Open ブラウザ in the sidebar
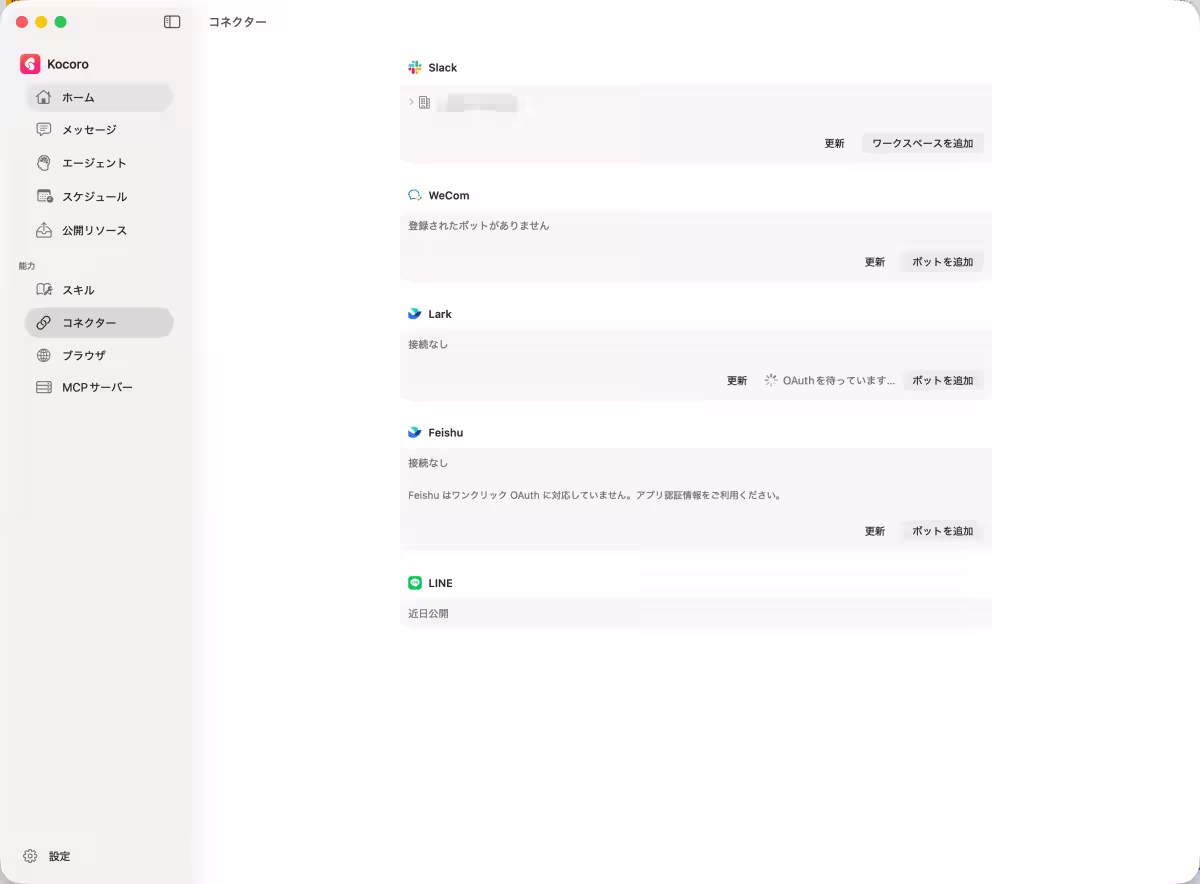 pos(99,355)
